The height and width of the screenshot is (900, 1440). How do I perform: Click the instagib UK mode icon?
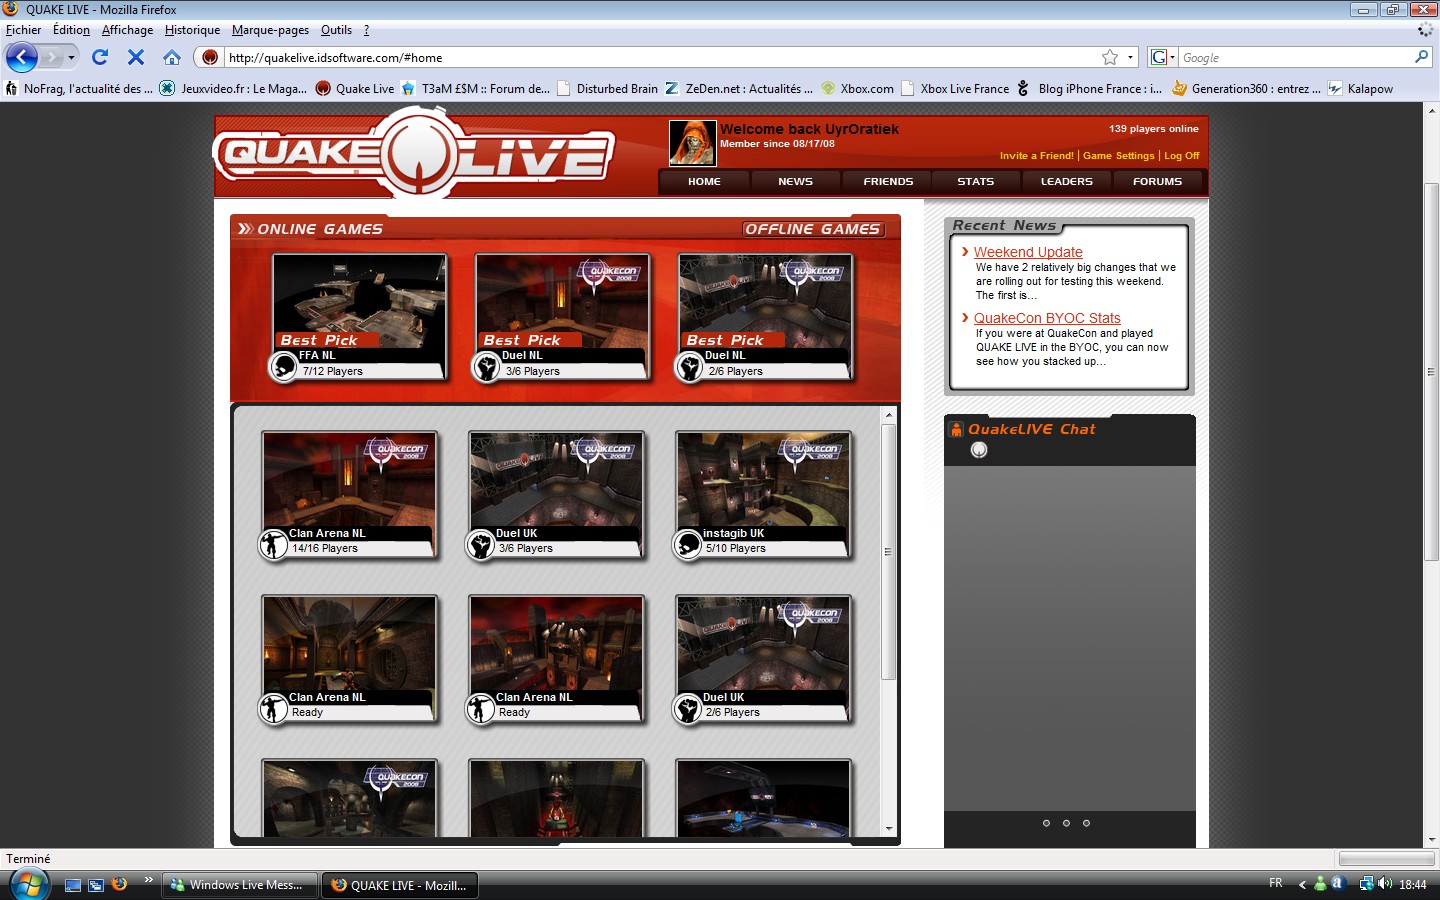(x=688, y=545)
